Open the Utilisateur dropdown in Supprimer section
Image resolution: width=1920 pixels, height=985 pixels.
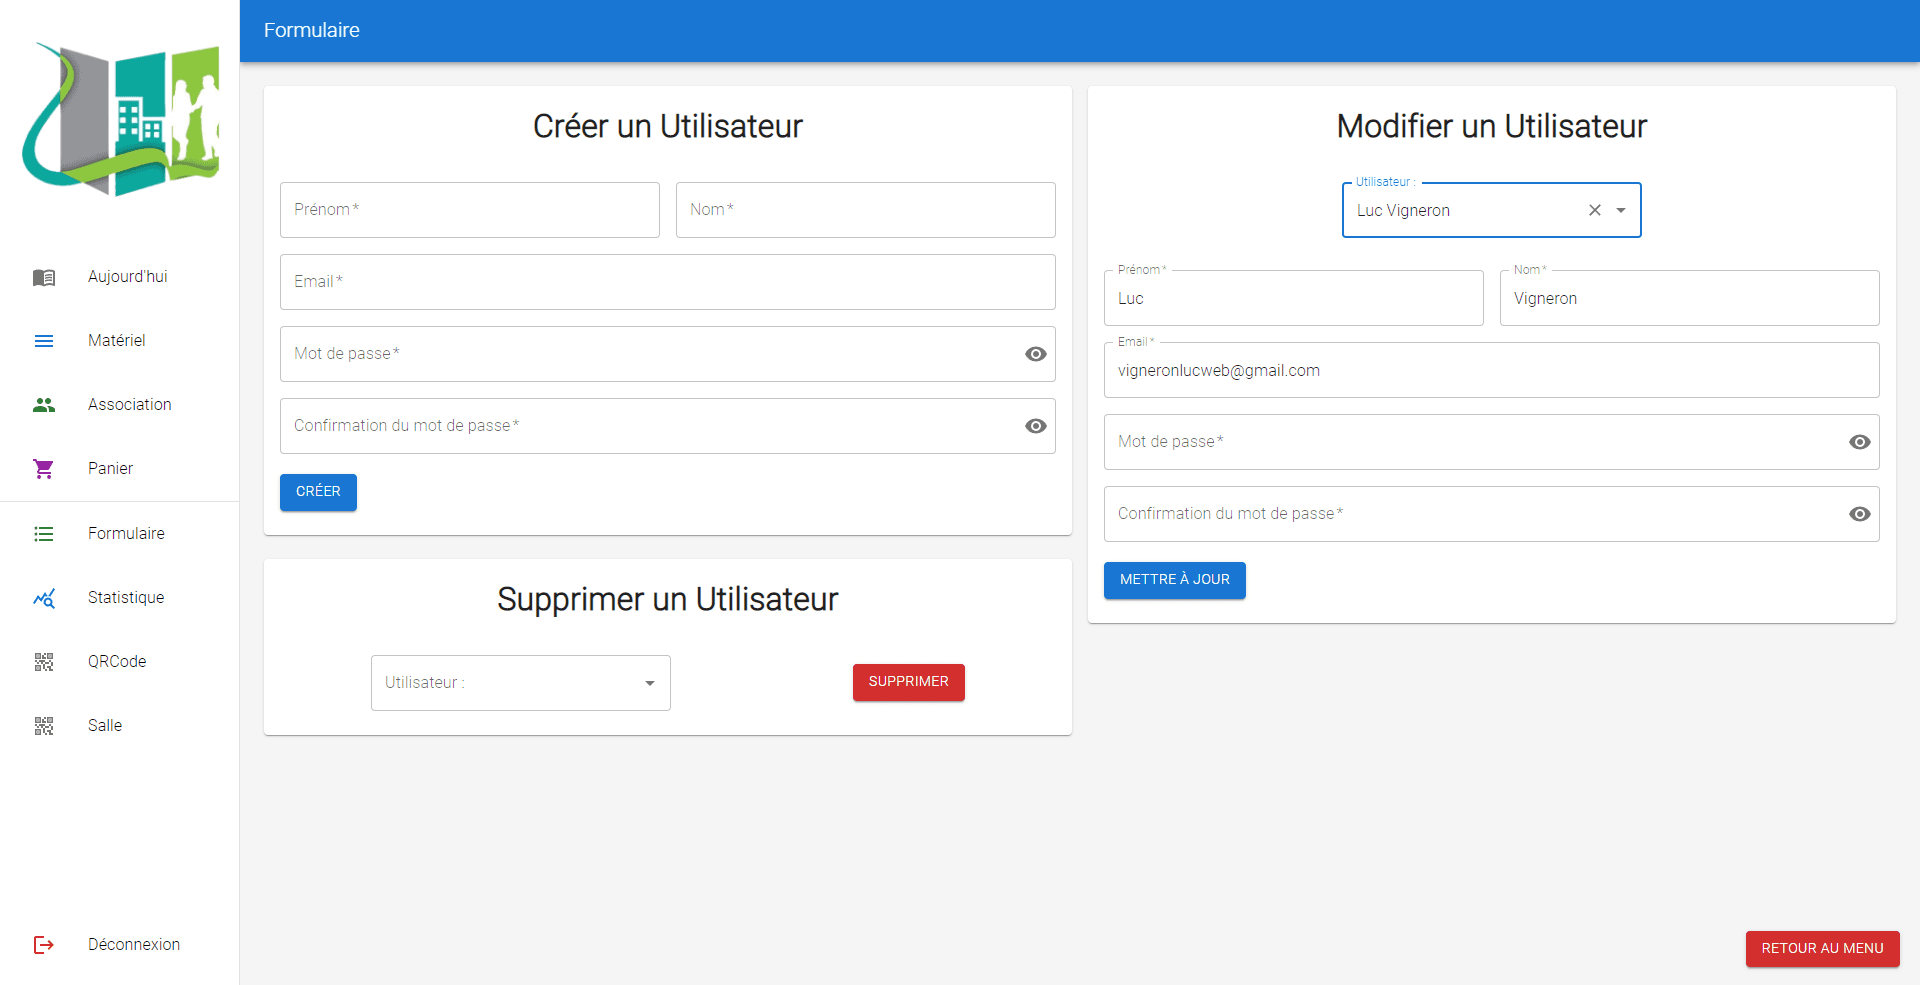[x=520, y=683]
